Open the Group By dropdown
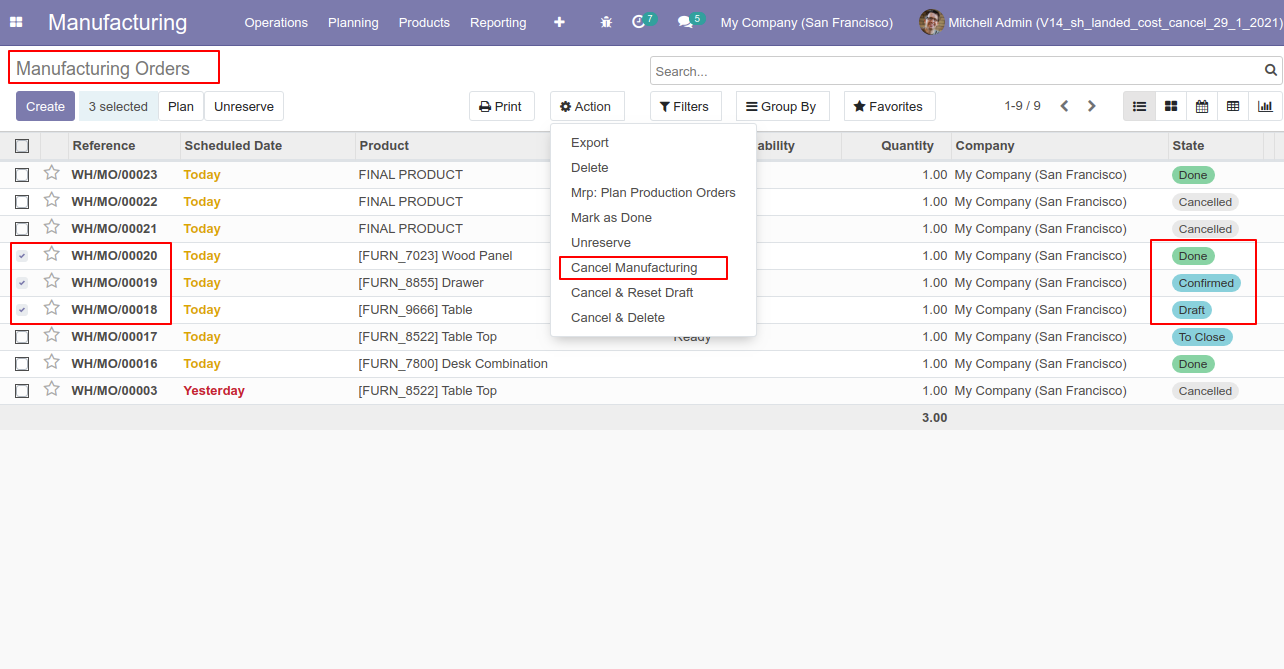The image size is (1284, 669). coord(781,107)
